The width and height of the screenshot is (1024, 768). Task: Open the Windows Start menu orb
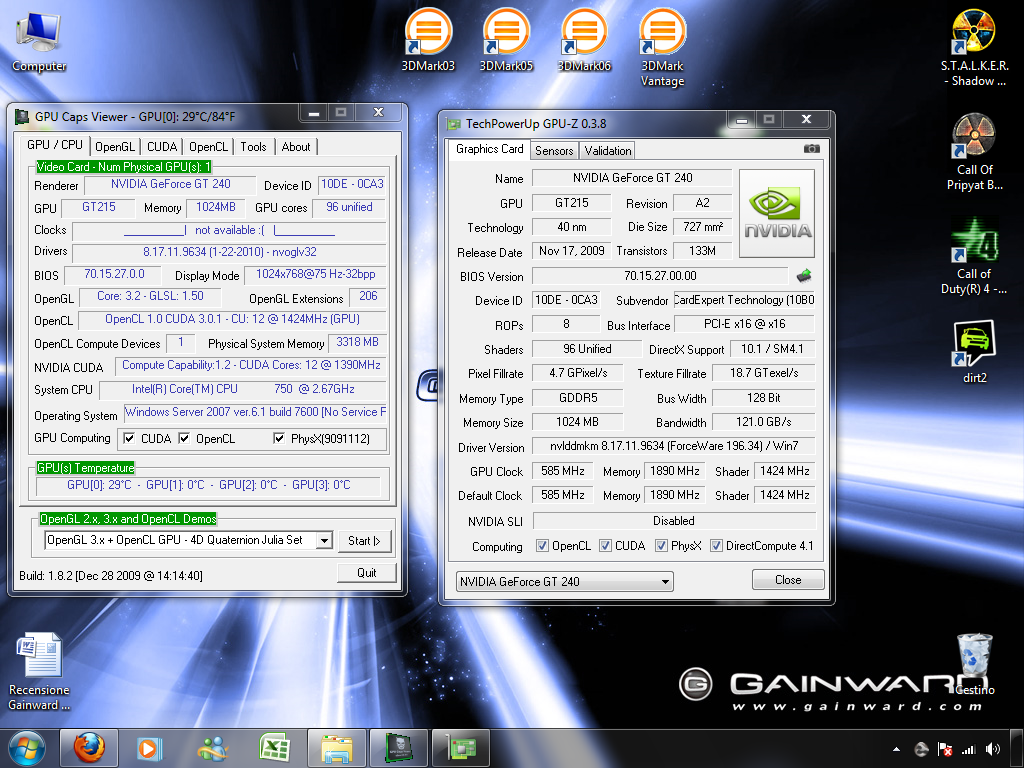[27, 748]
